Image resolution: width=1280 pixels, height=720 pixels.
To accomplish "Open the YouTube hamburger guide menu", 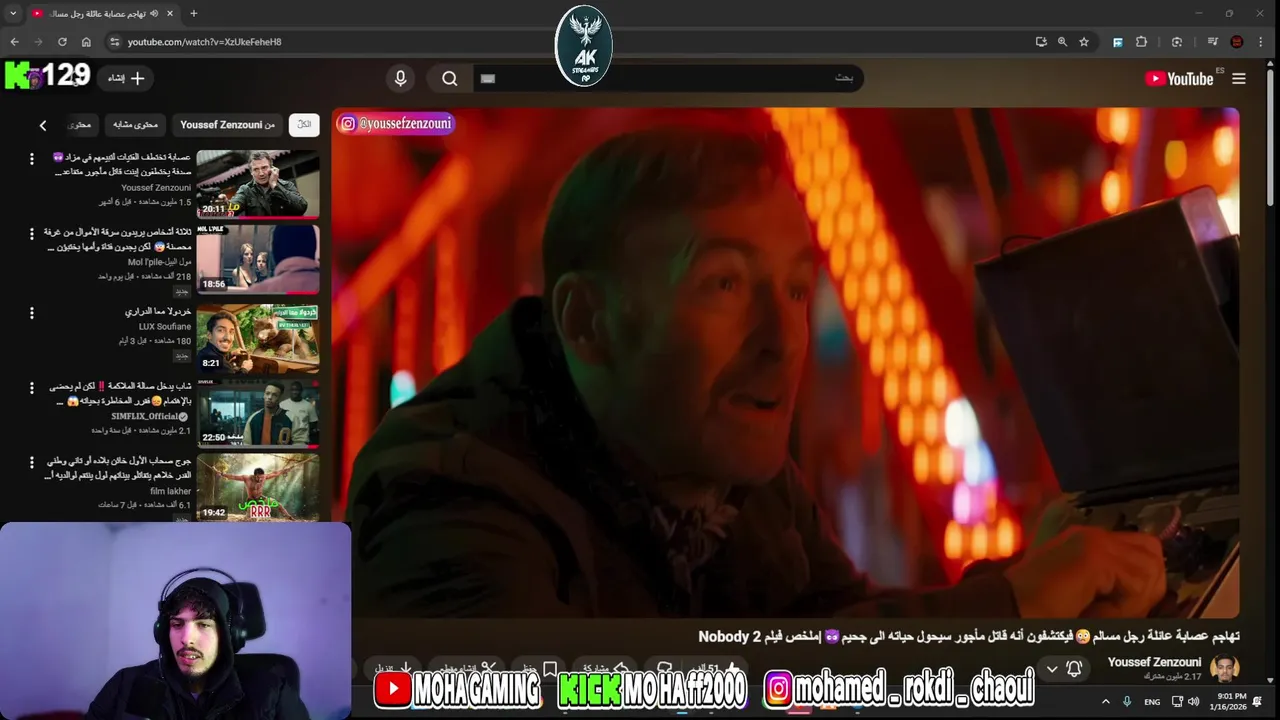I will [1238, 78].
